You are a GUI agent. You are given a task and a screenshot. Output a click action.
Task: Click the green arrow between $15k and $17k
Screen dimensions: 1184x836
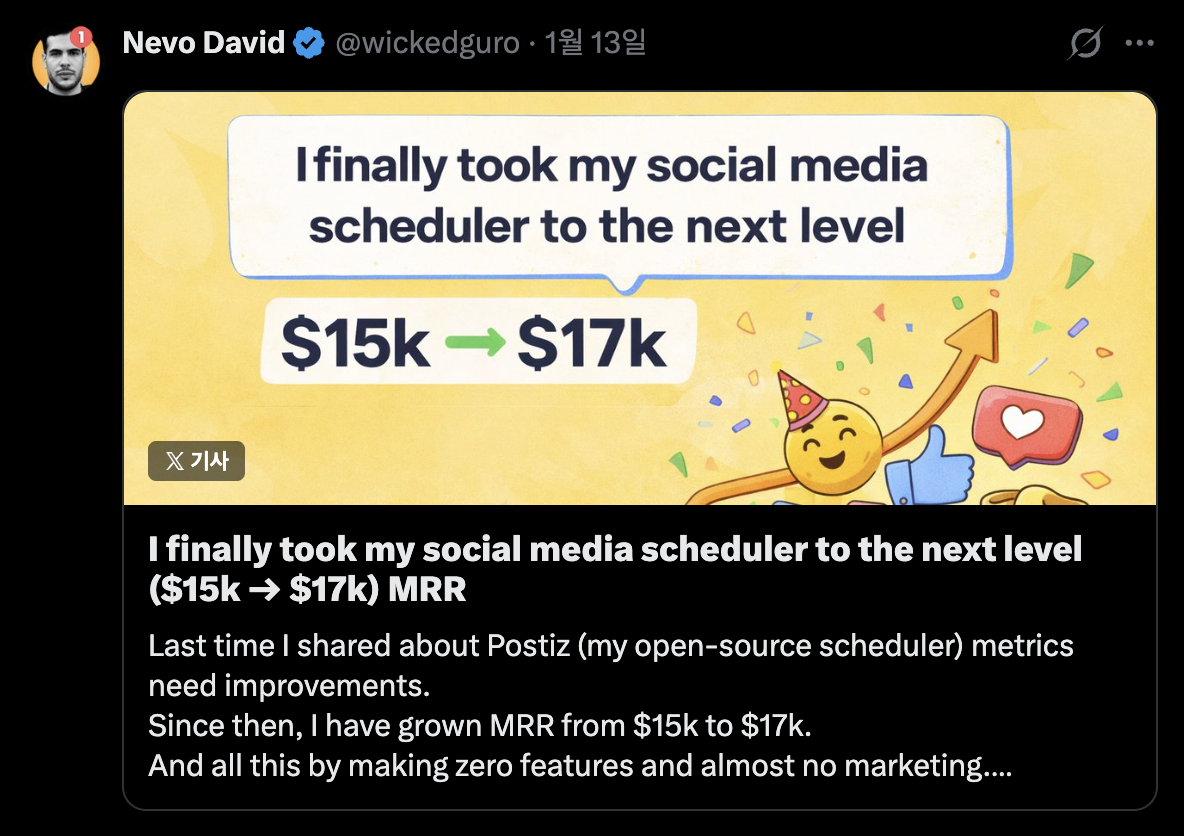pos(474,345)
